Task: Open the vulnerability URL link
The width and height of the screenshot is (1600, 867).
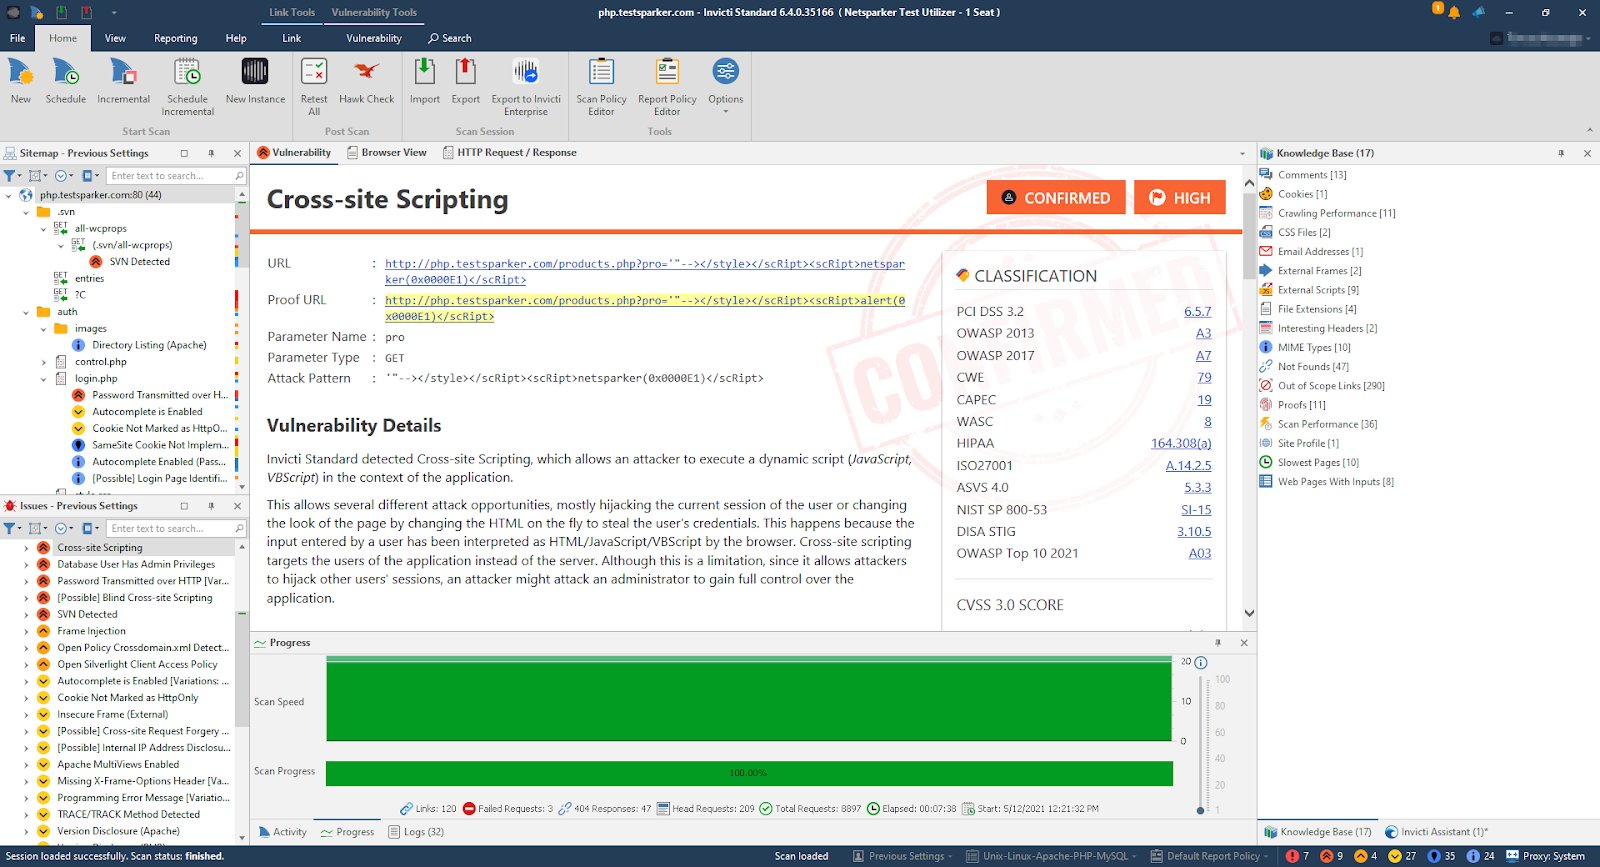Action: [645, 272]
